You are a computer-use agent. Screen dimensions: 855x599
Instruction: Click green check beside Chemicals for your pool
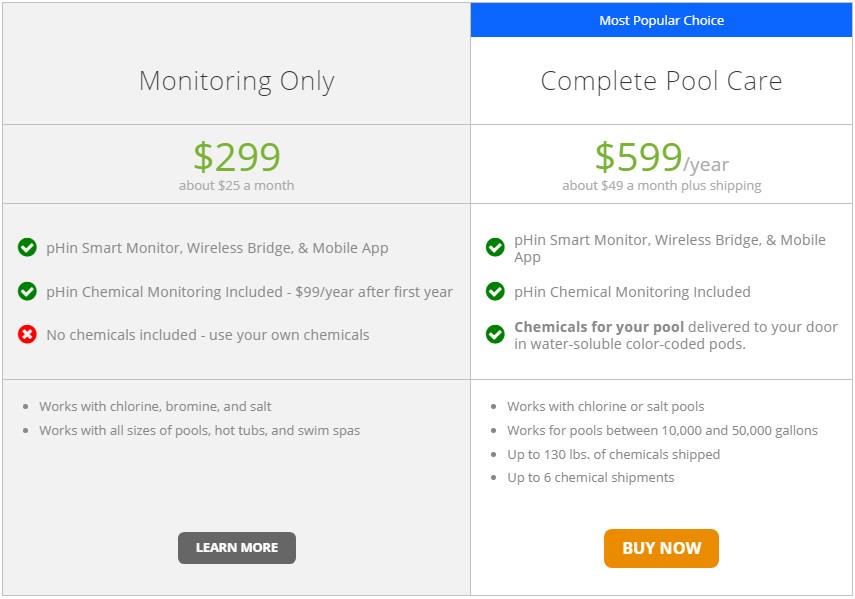(x=495, y=334)
